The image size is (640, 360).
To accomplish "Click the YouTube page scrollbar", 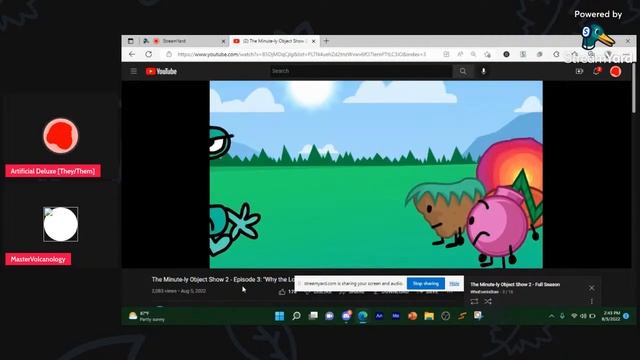I will coord(633,88).
